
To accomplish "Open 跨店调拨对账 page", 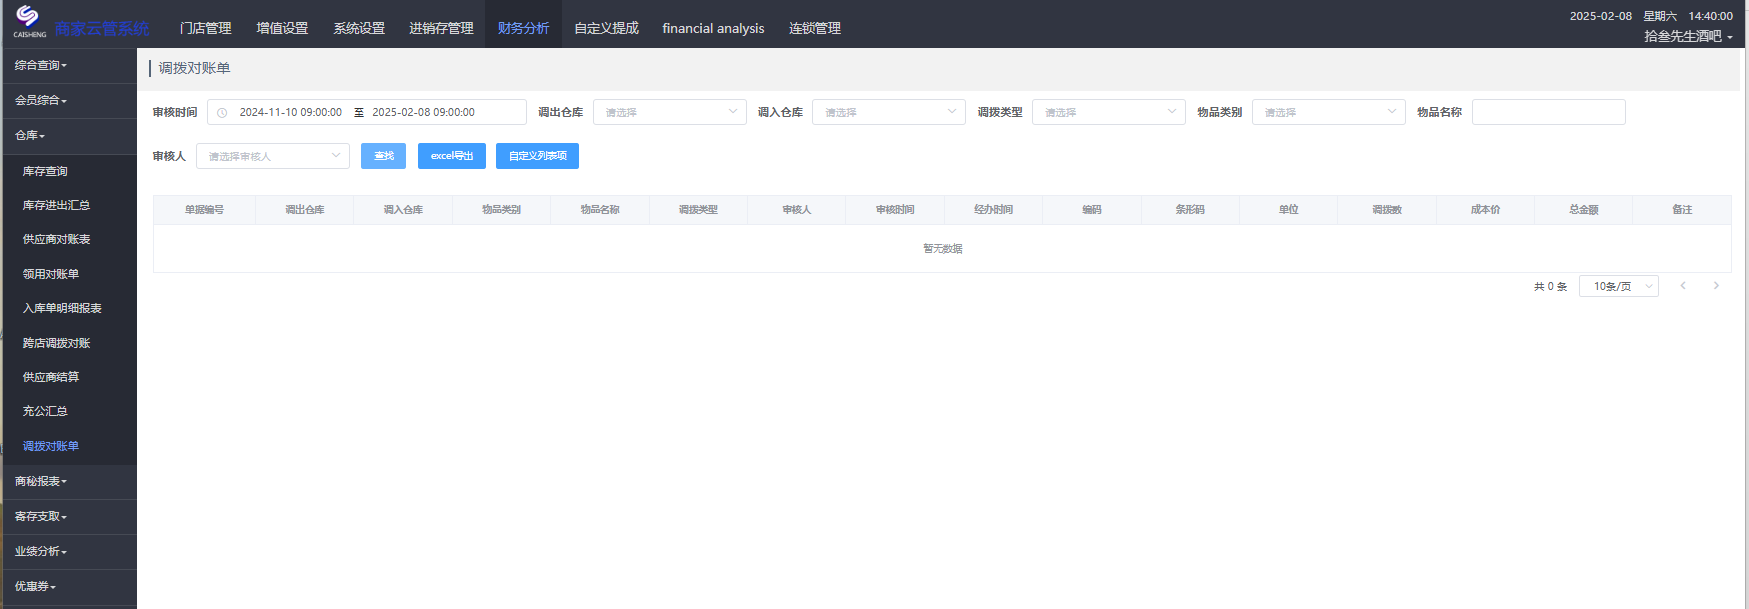I will click(56, 343).
